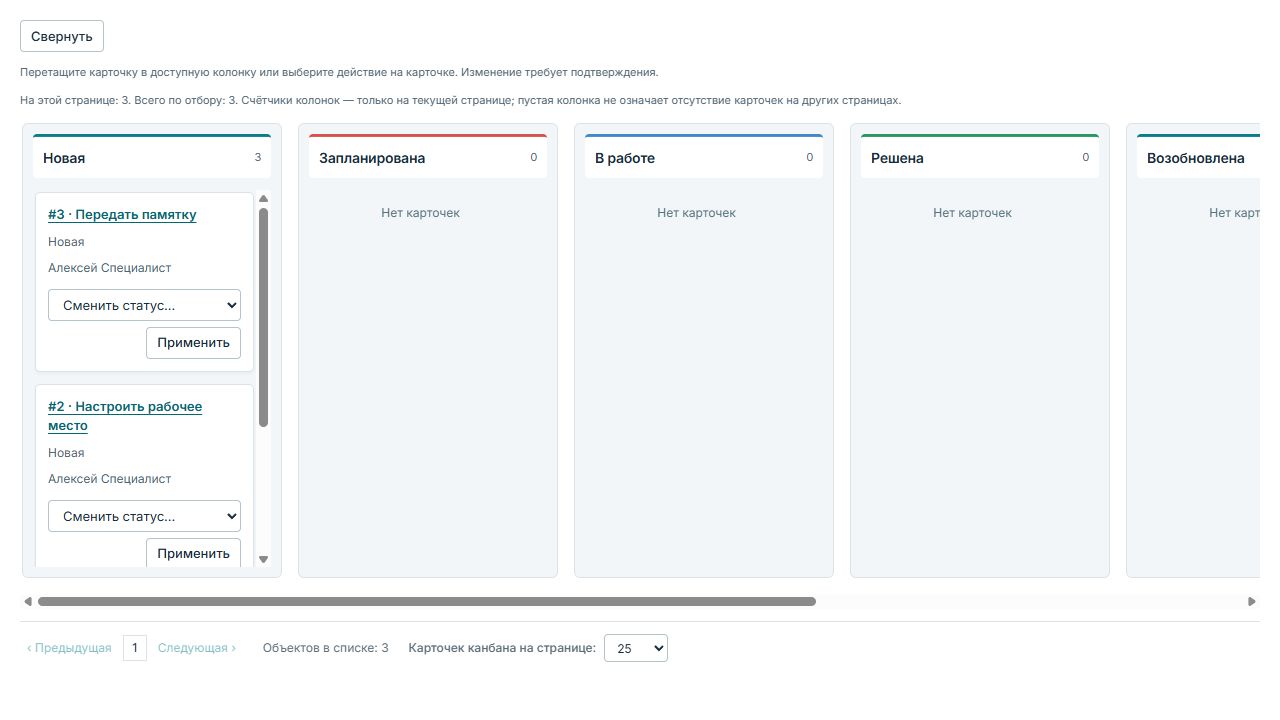Open the cards-per-page dropdown showing 25

click(636, 648)
